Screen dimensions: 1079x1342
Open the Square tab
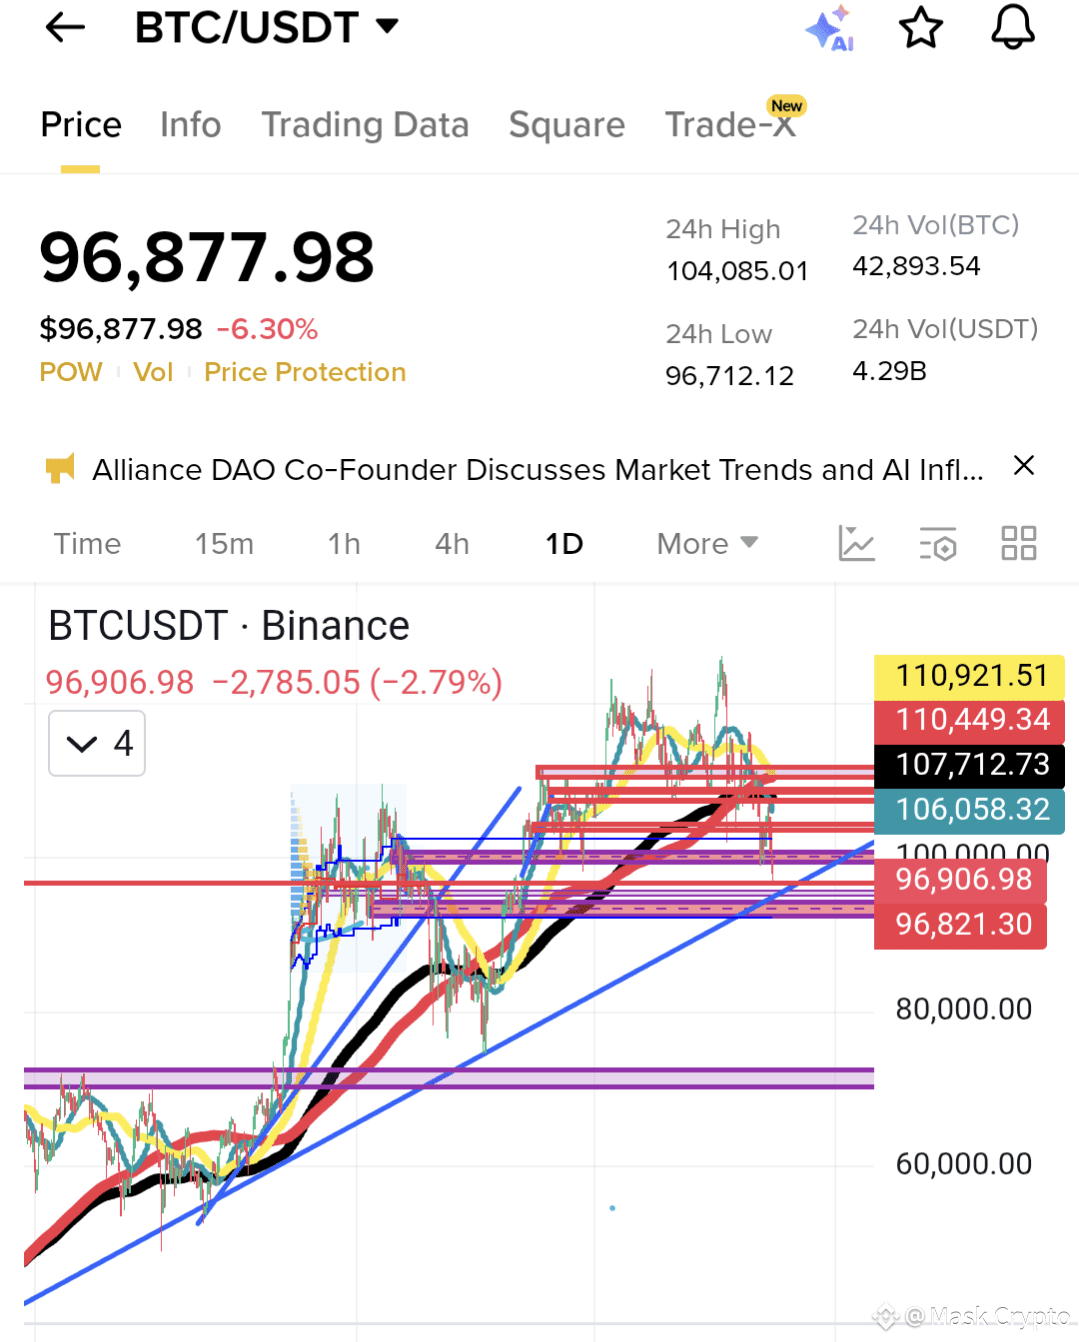point(567,125)
